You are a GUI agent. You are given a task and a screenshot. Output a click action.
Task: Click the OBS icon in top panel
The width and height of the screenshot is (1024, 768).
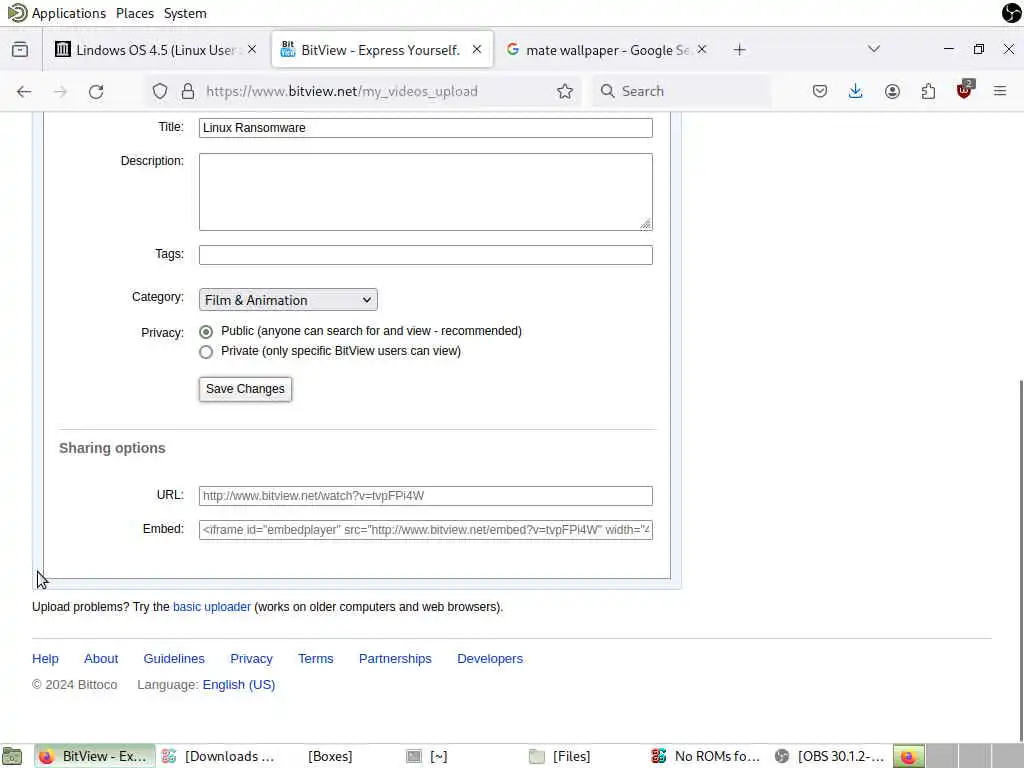(1012, 12)
